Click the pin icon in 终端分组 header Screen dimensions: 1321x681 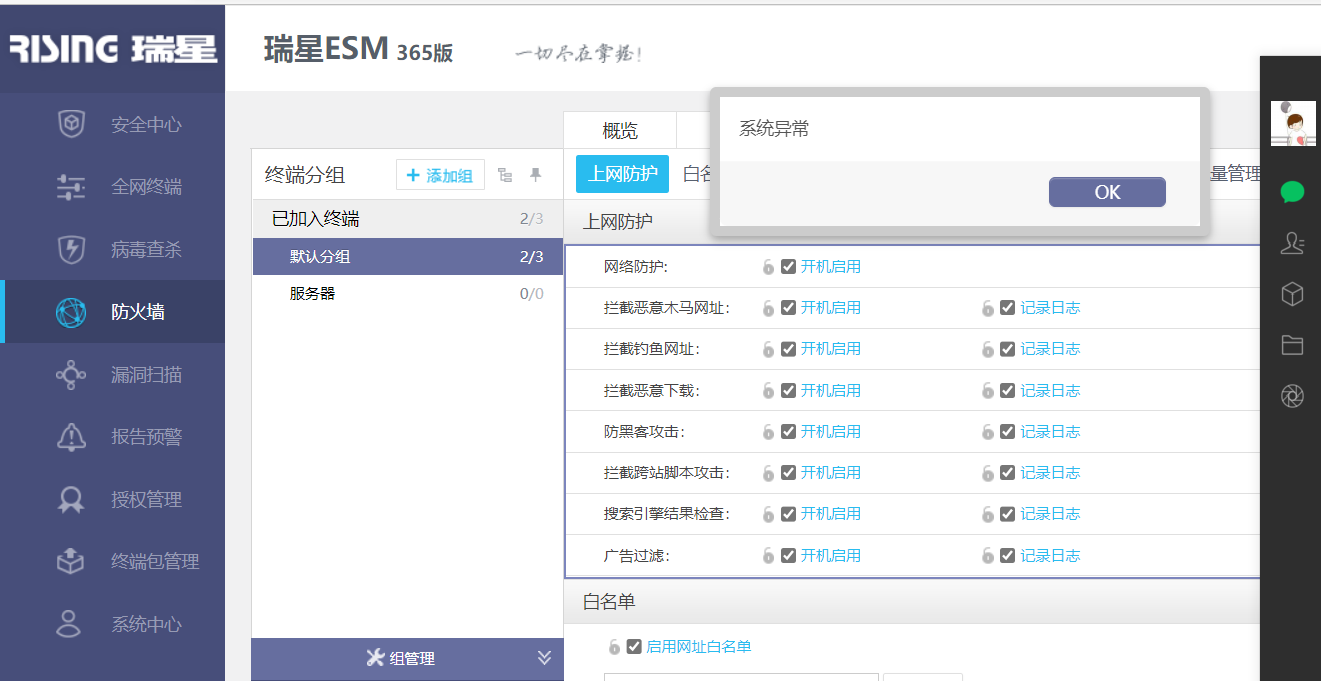[536, 175]
